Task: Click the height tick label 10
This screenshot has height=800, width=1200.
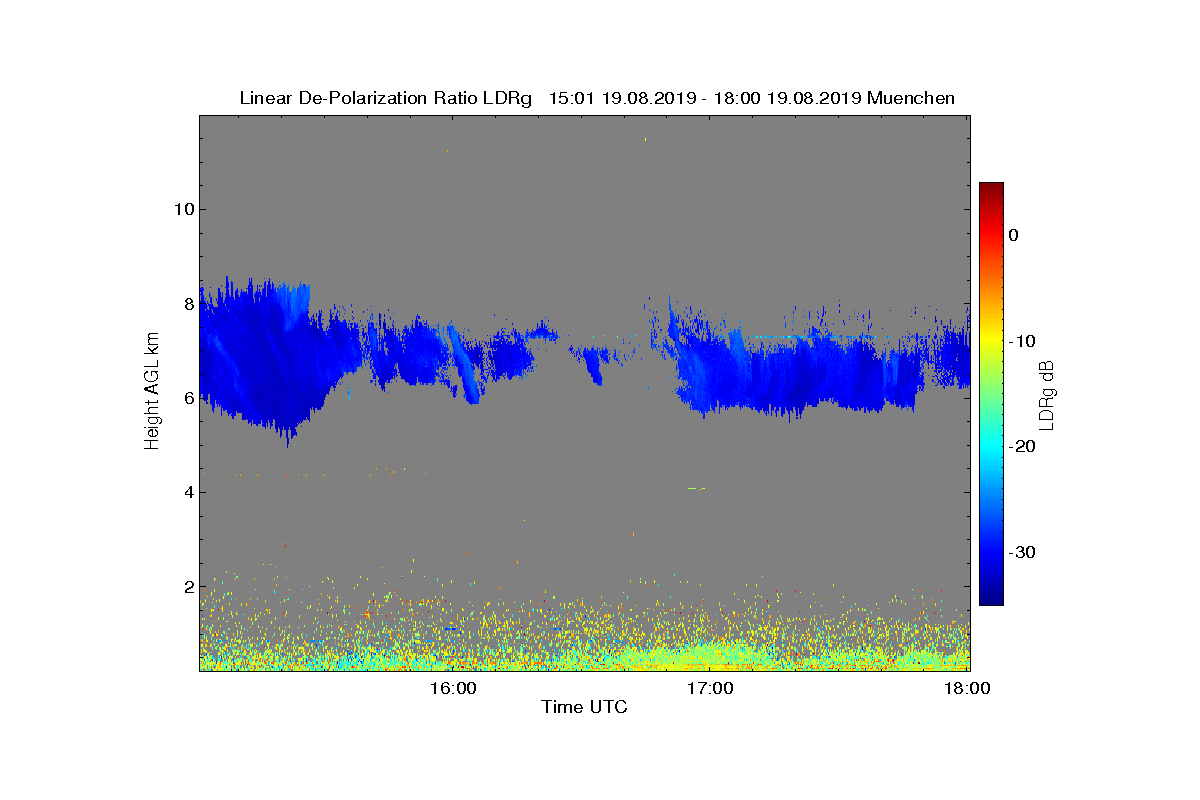Action: pos(183,209)
